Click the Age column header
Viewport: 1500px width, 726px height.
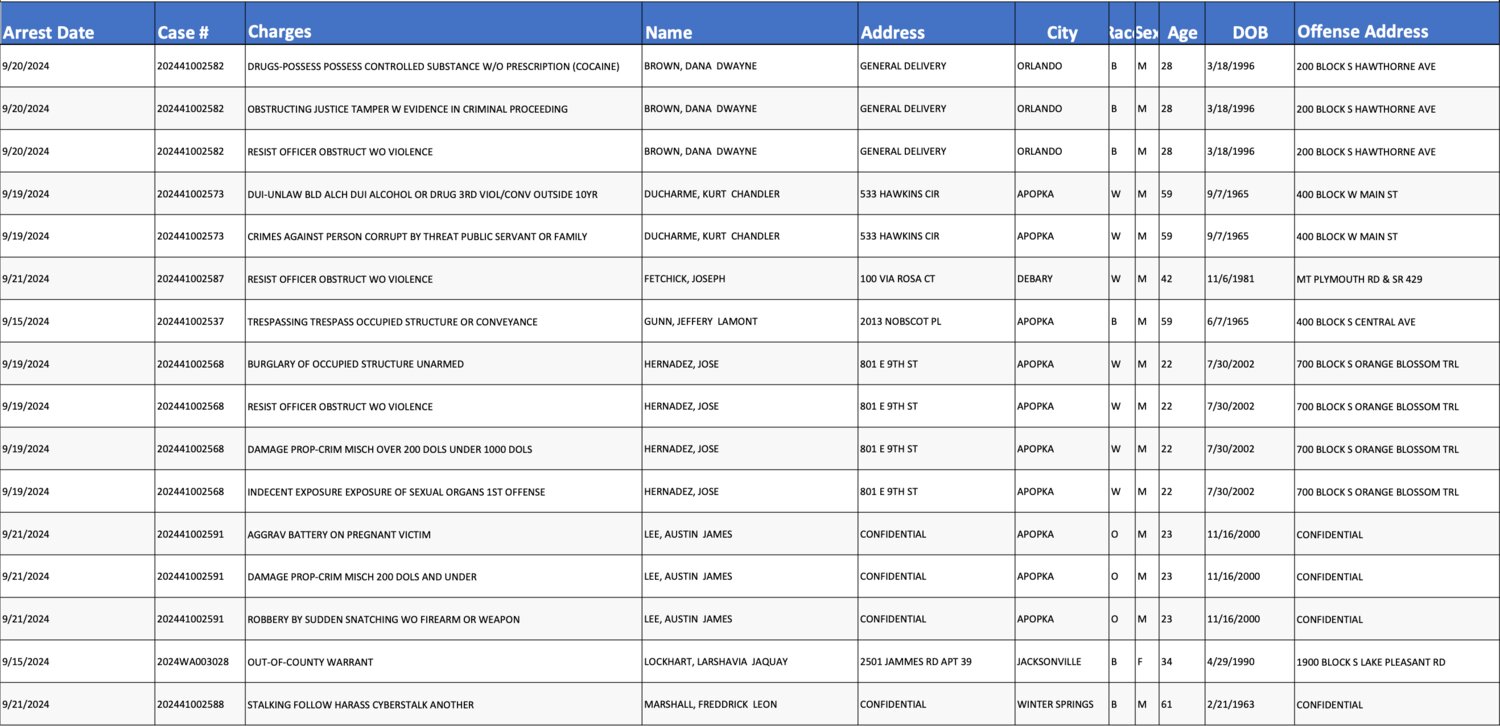1182,23
